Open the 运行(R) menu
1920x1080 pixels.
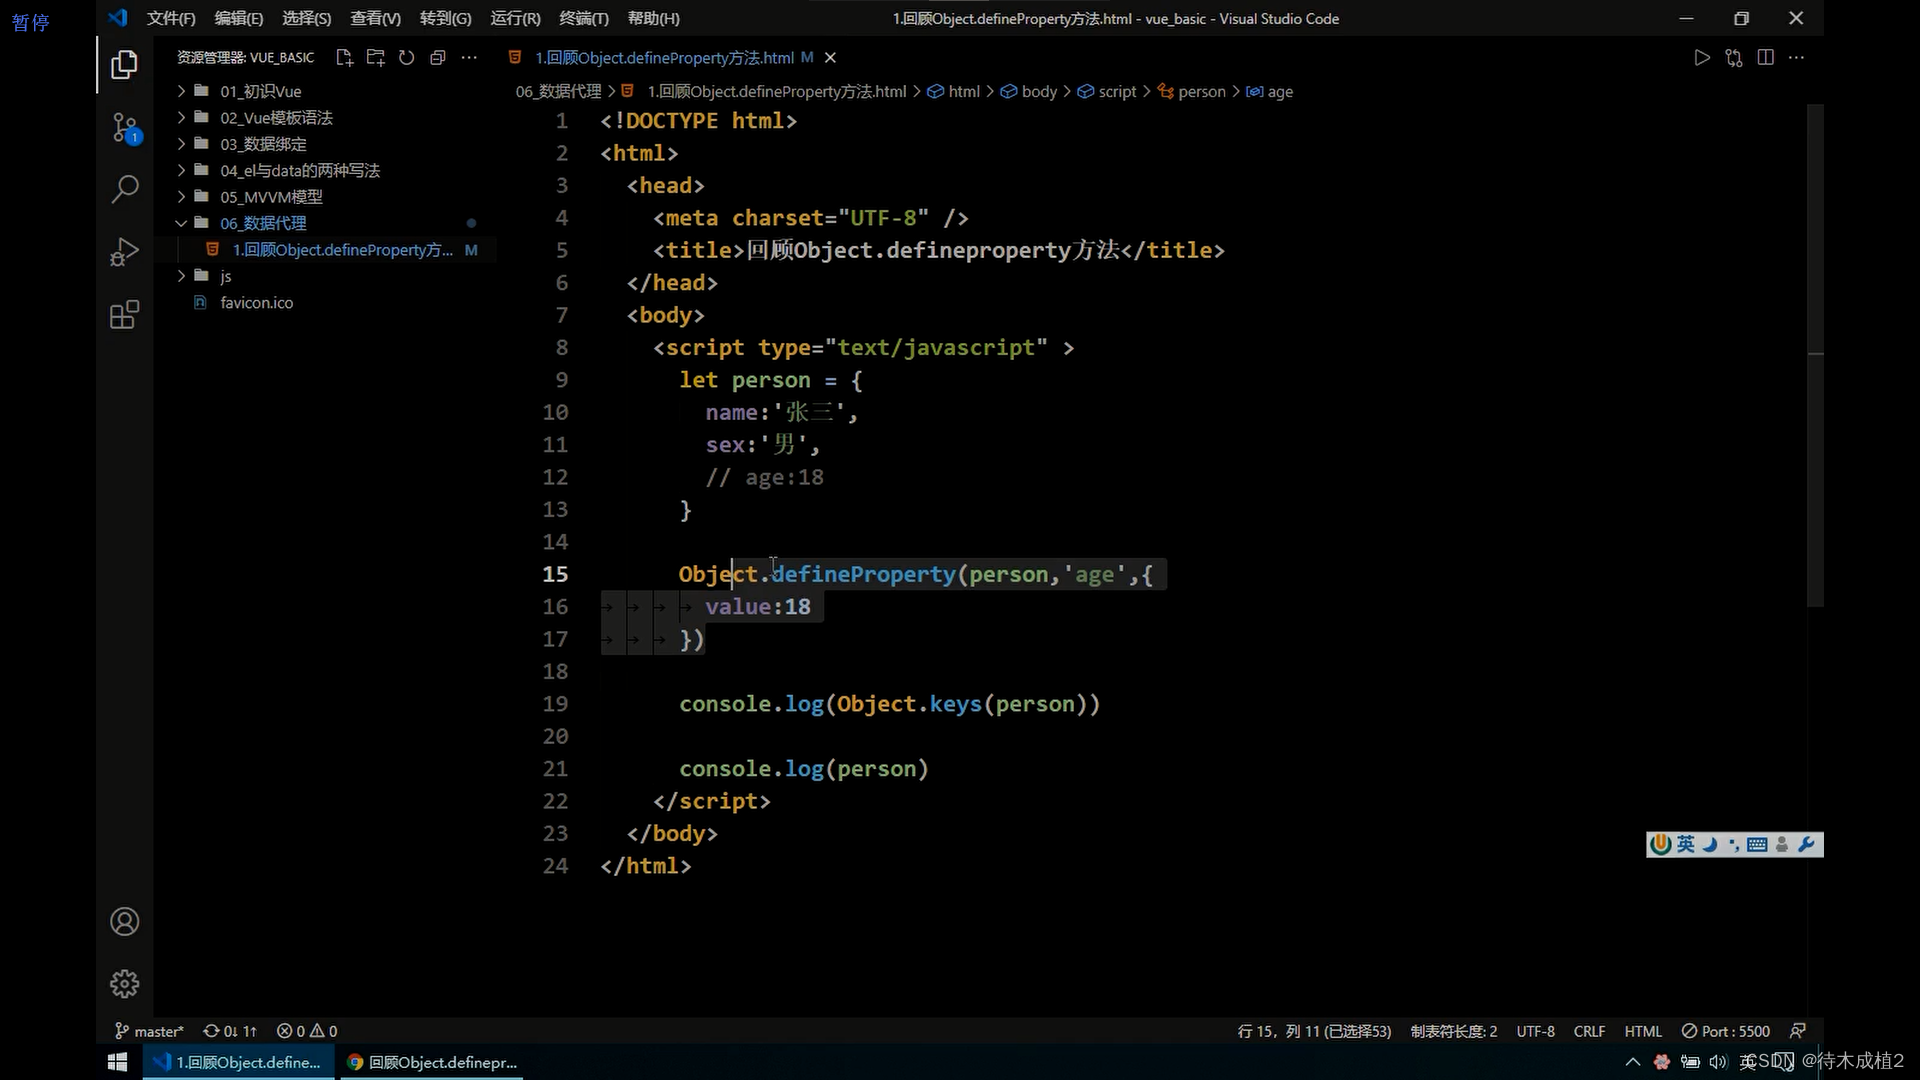[516, 18]
